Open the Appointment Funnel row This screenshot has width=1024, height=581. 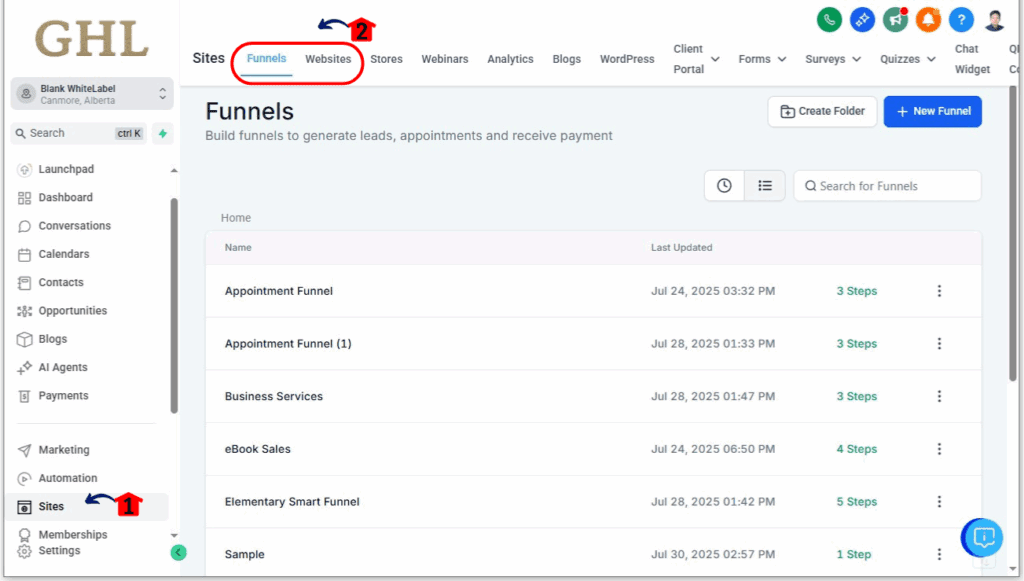[x=593, y=291]
